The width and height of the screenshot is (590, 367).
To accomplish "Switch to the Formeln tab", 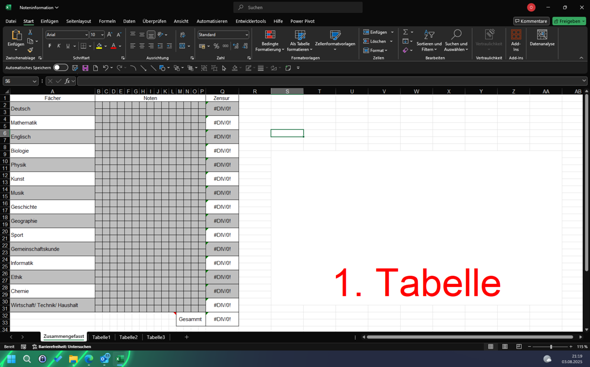I will tap(107, 21).
